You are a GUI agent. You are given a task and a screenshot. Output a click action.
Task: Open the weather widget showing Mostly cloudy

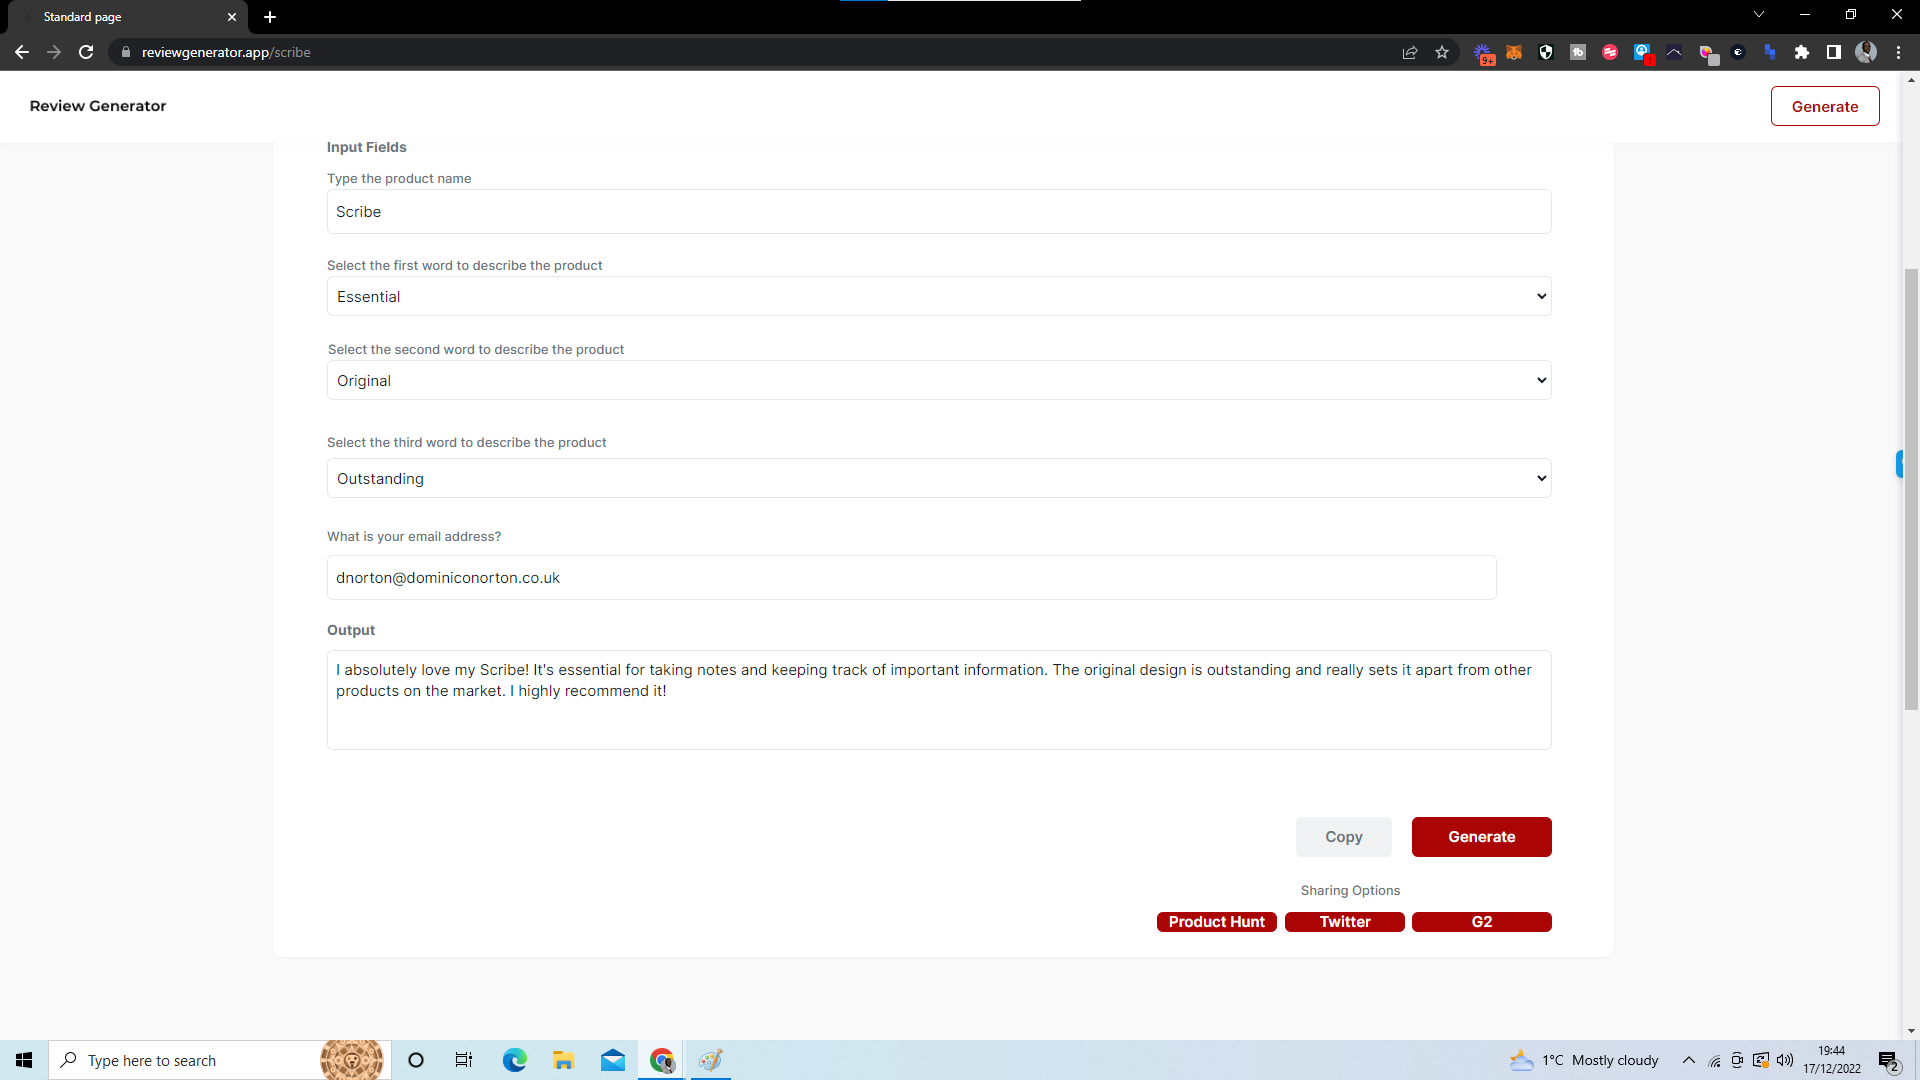click(x=1584, y=1060)
